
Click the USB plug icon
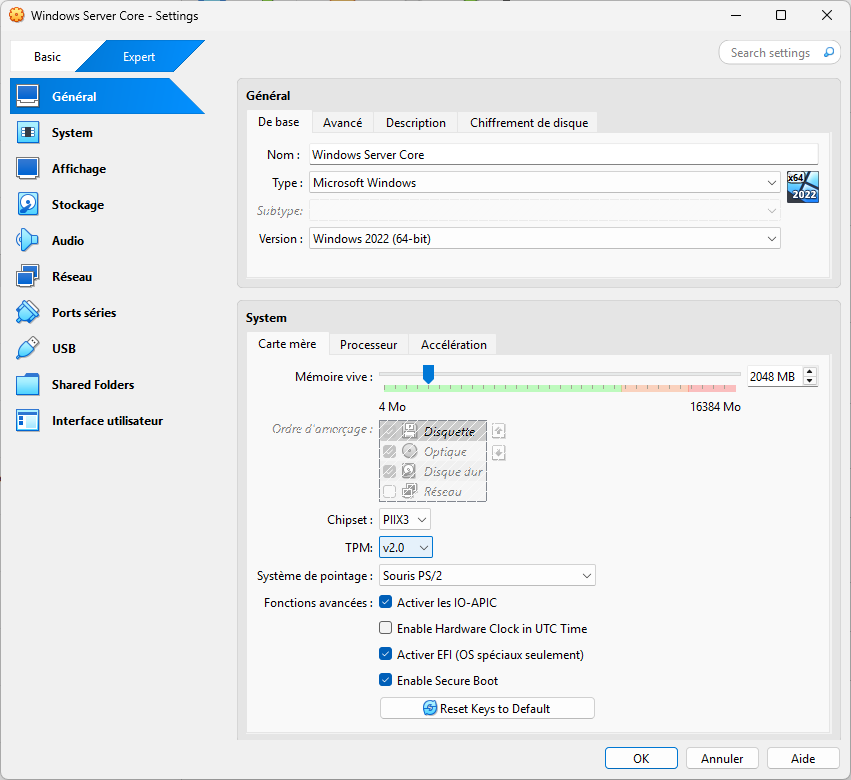click(27, 348)
